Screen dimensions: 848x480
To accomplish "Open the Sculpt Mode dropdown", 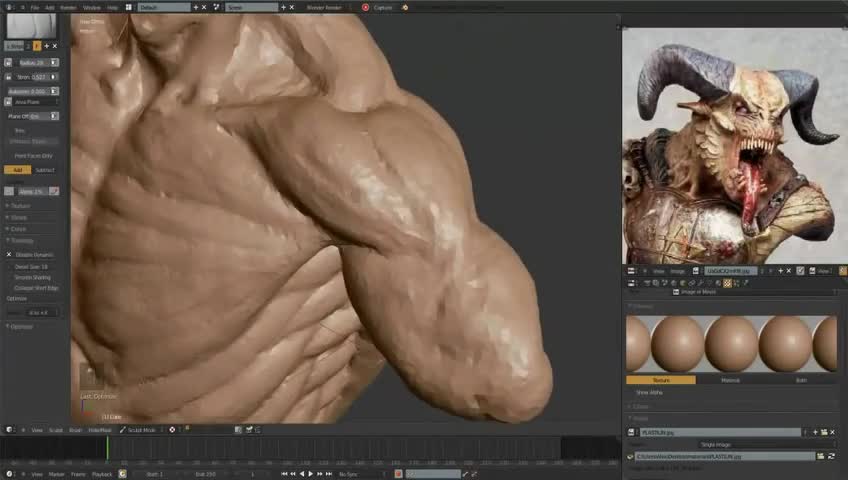I will coord(140,430).
